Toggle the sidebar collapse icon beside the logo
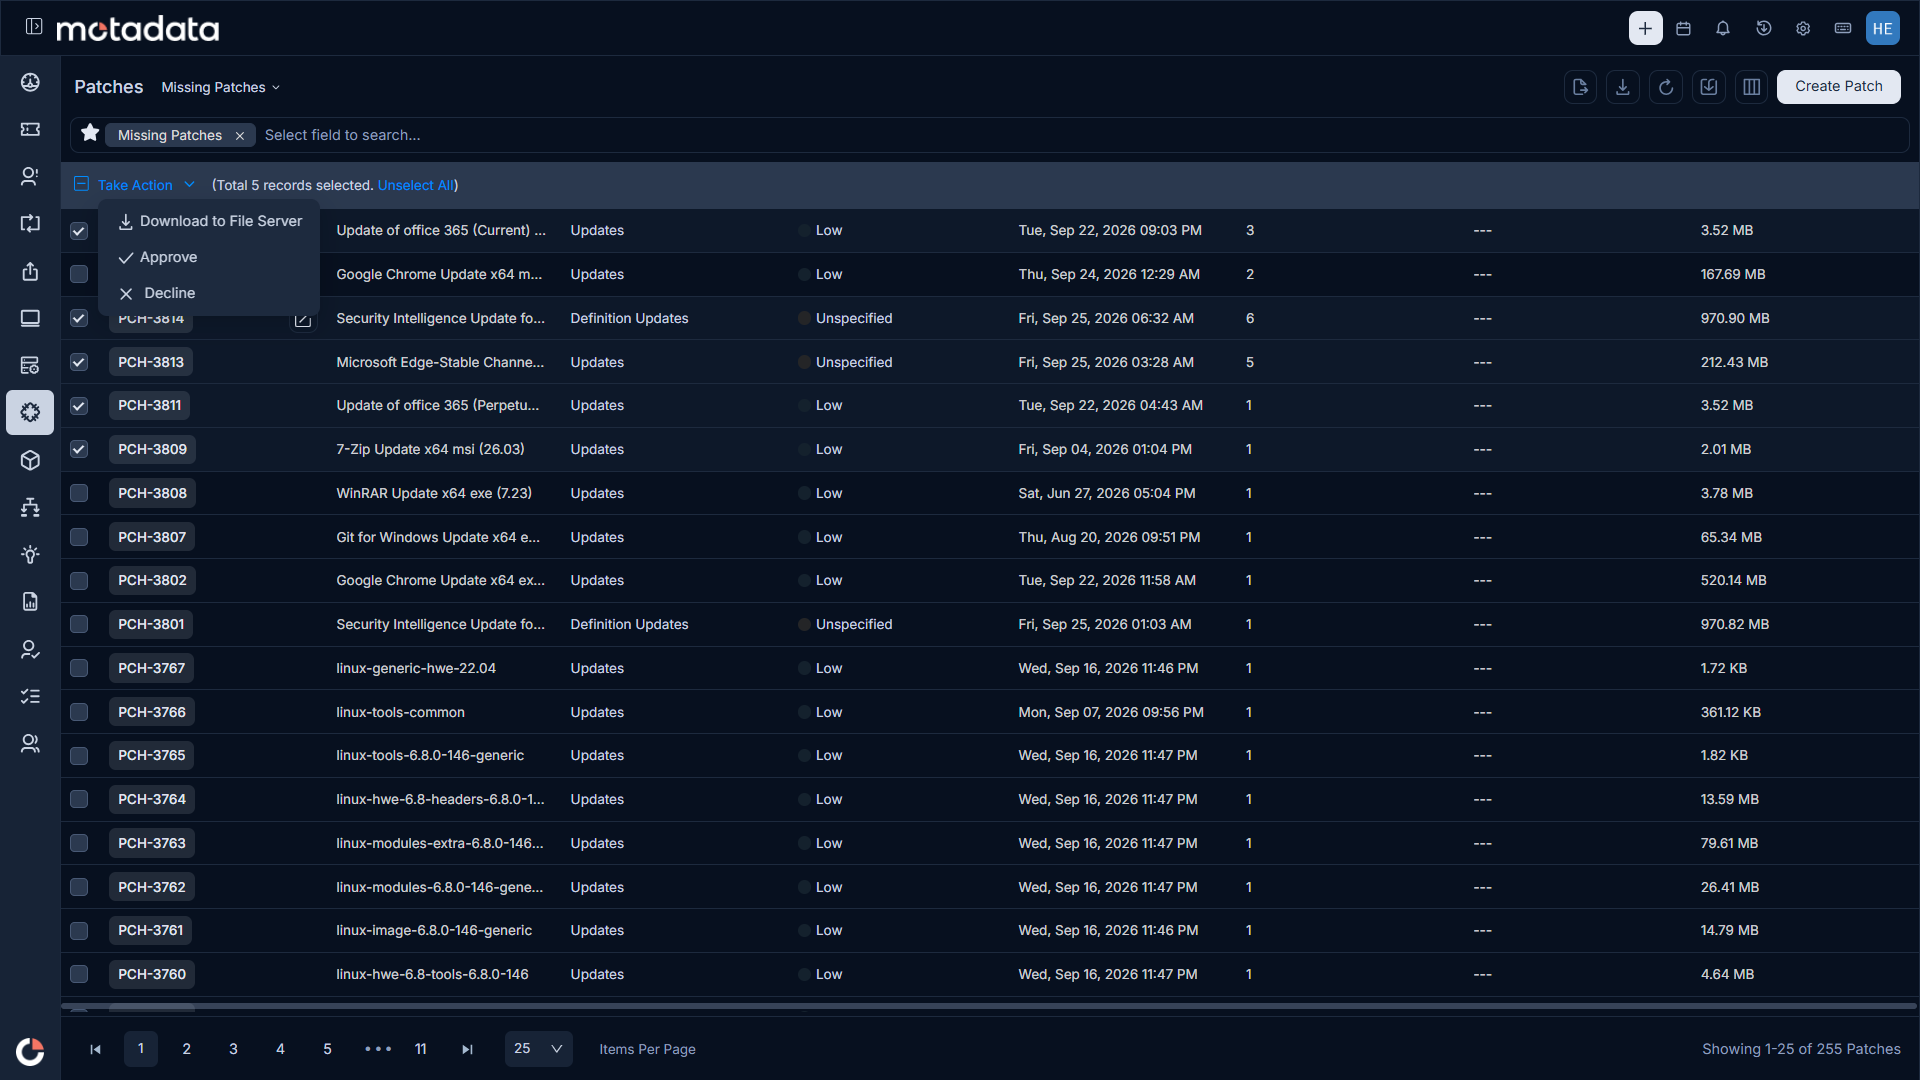 34,27
